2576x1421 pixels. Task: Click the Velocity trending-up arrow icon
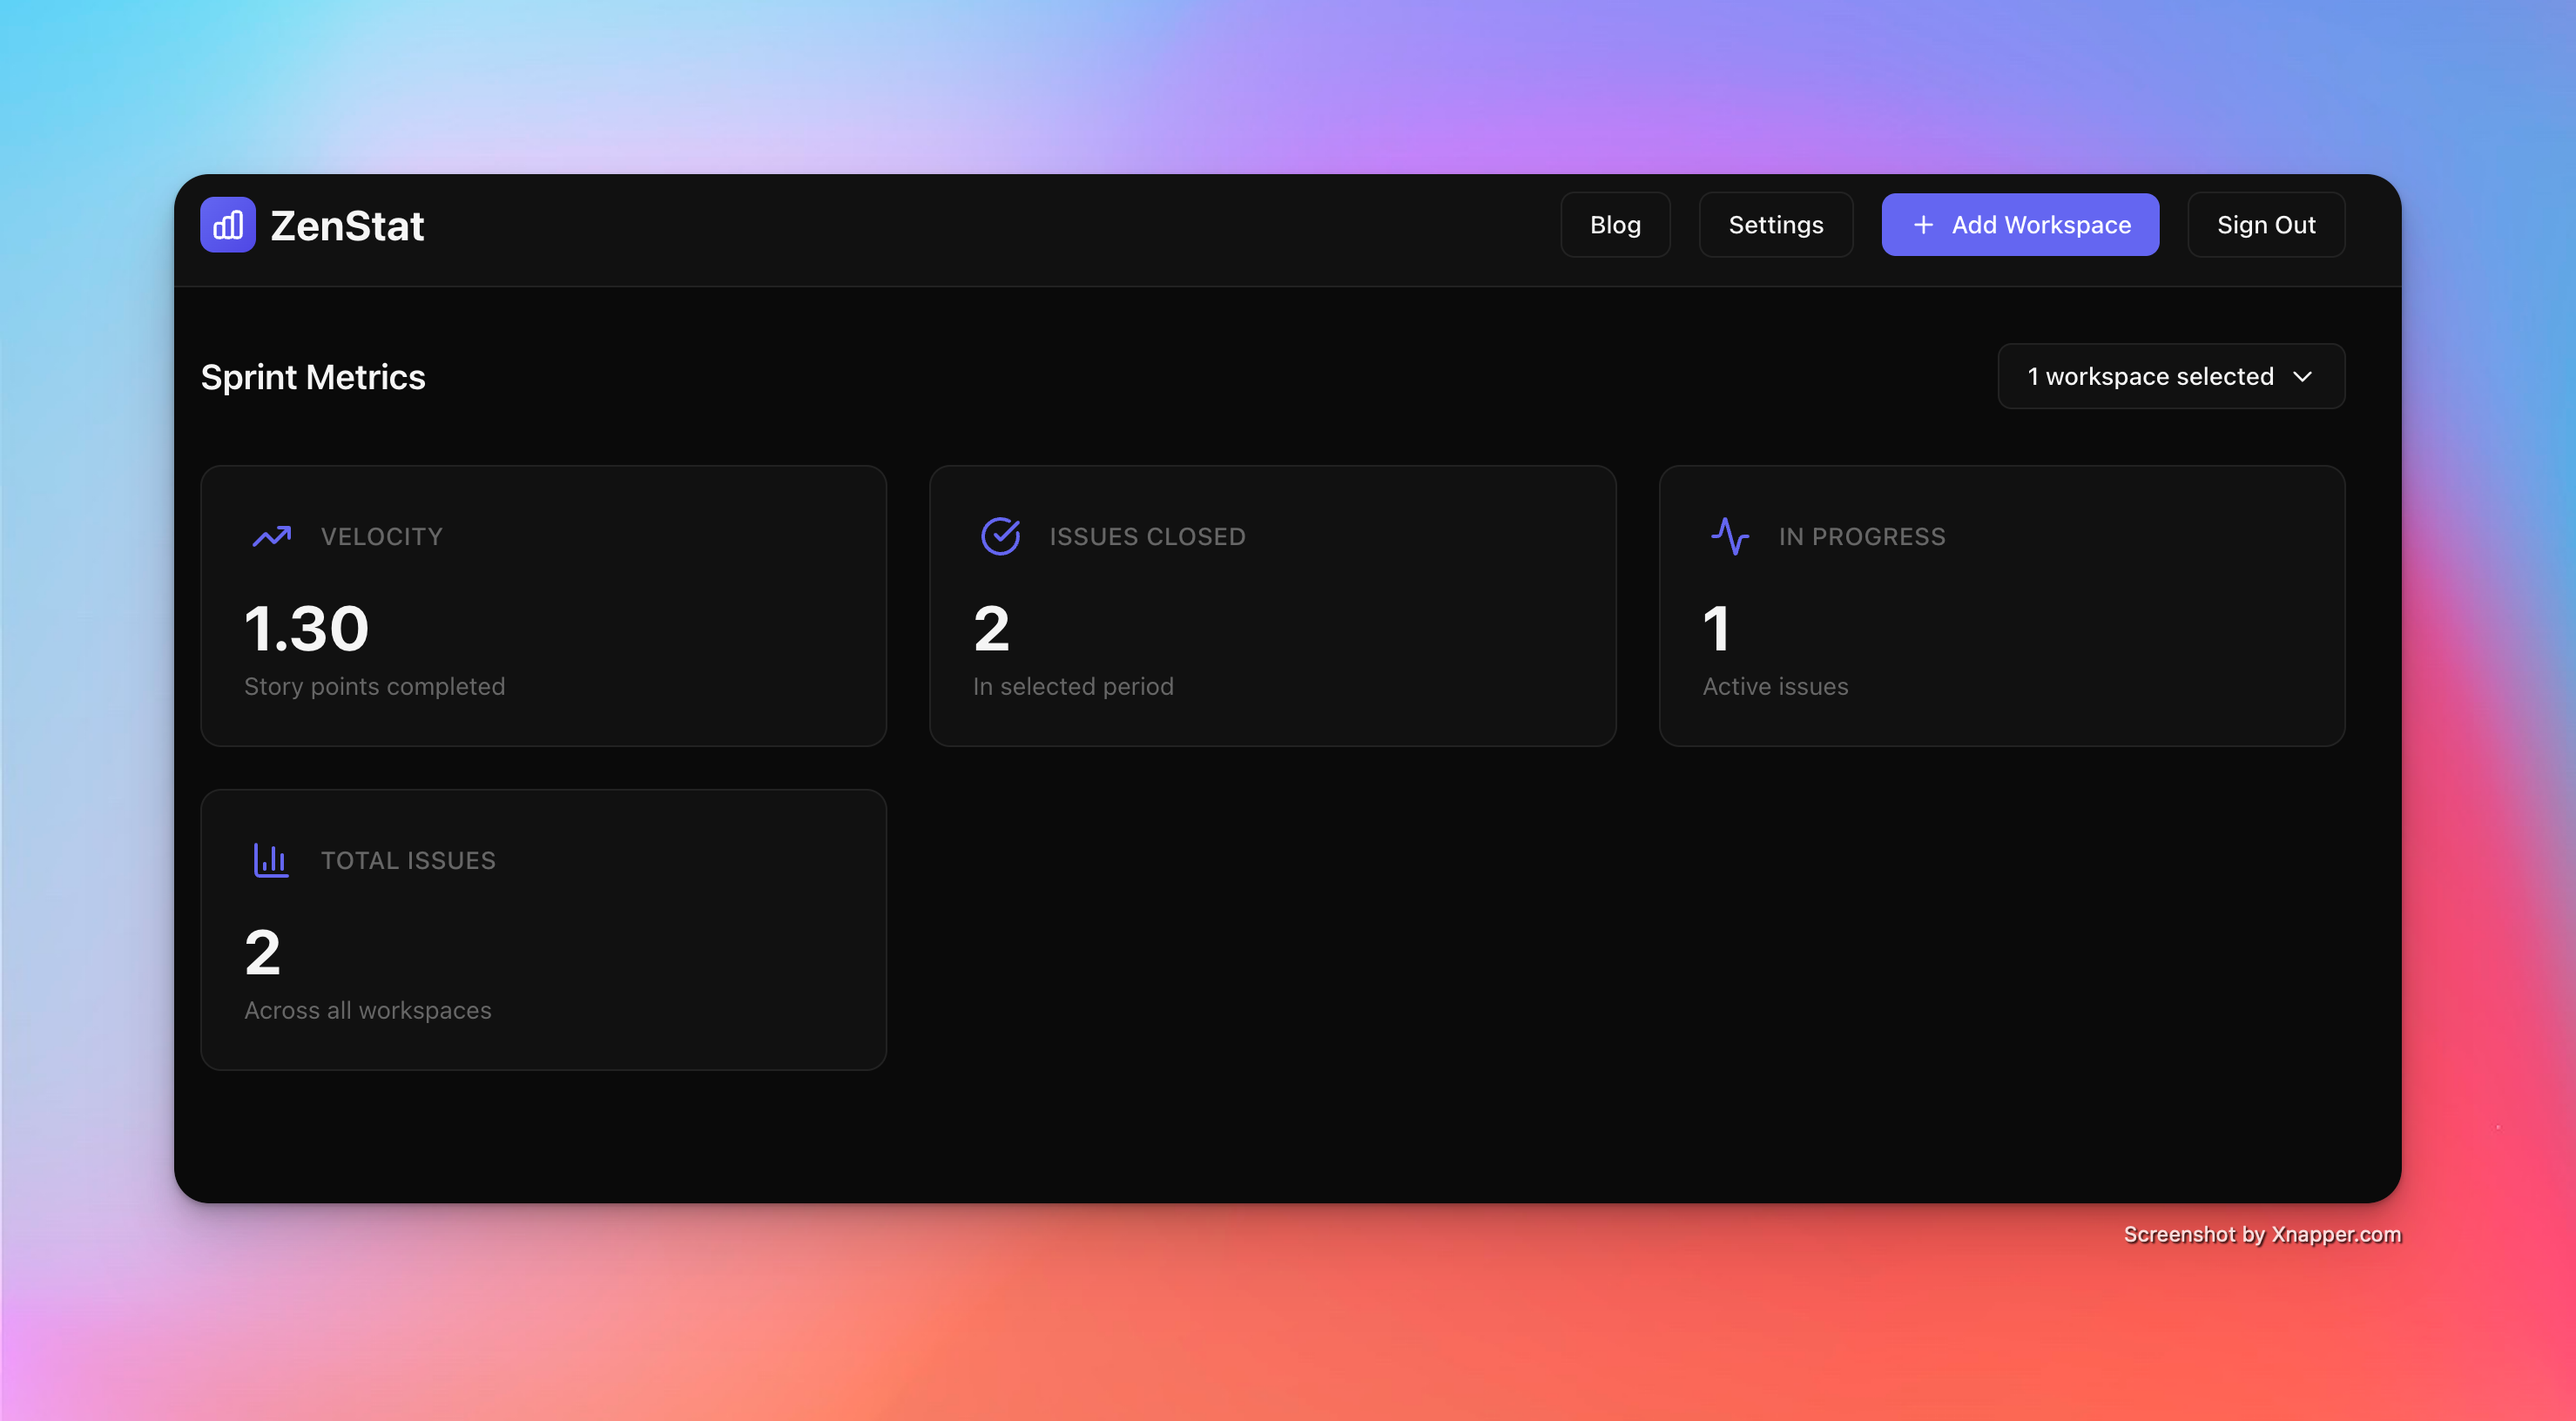point(271,537)
